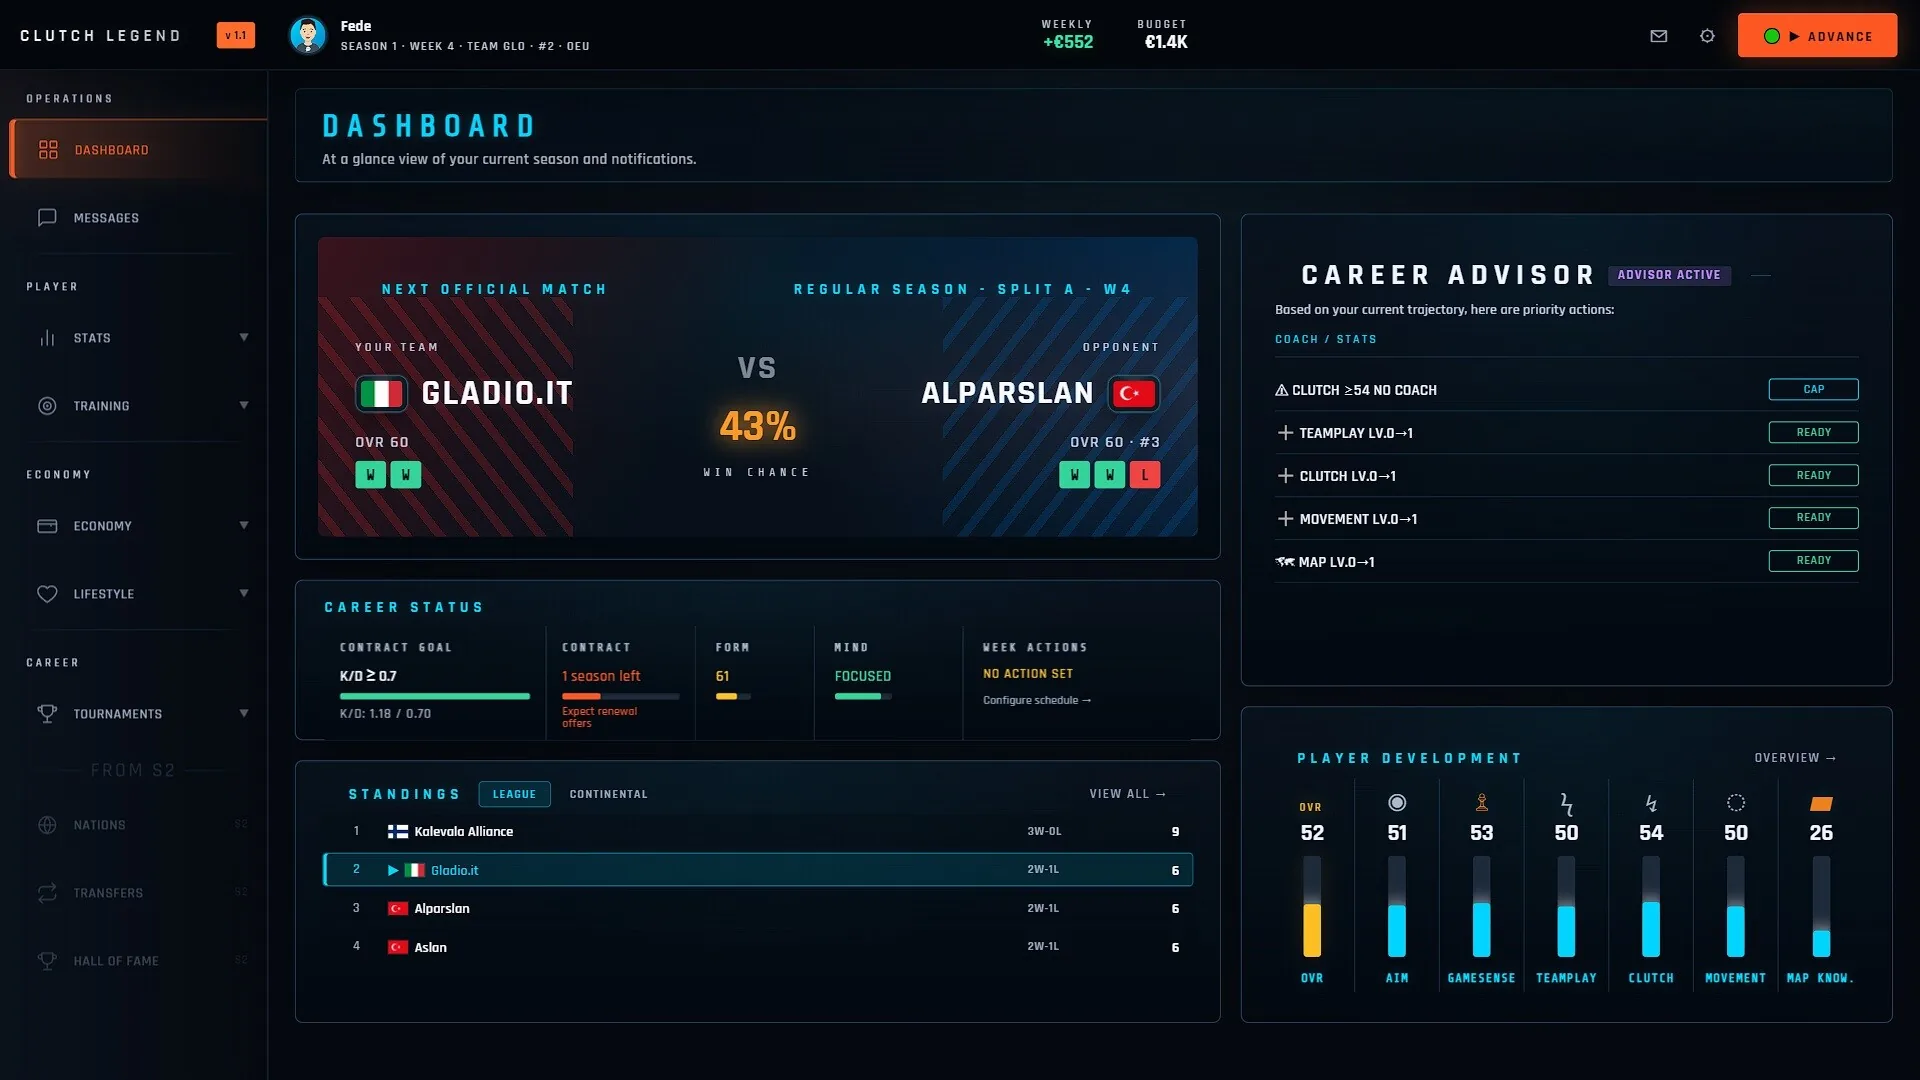Viewport: 1920px width, 1080px height.
Task: Click the plus icon beside Teamplay LV.0→1
Action: click(1285, 433)
